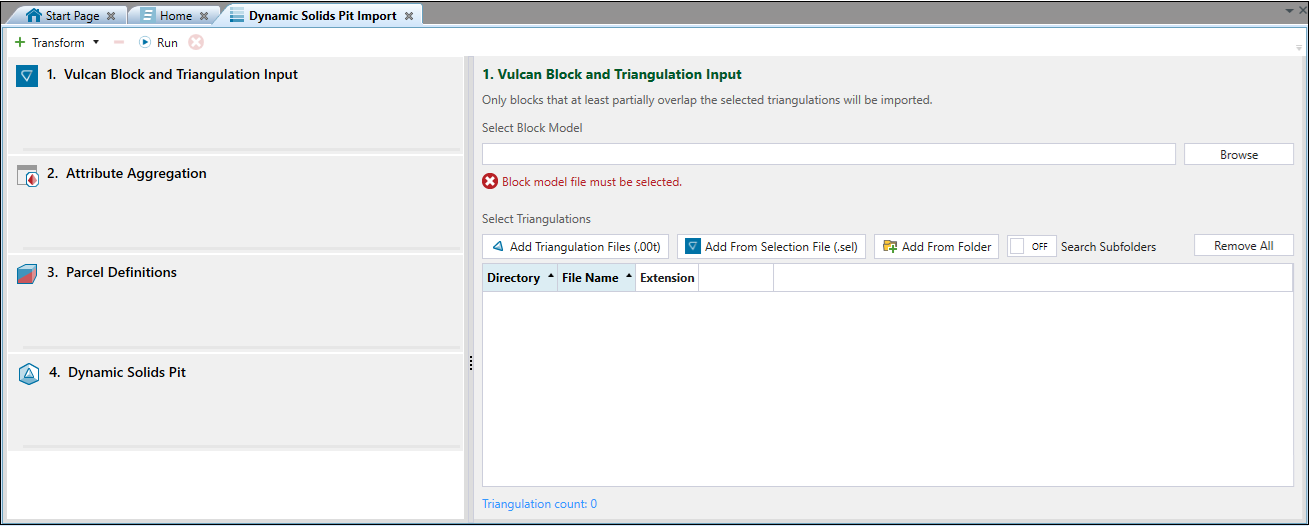
Task: Browse for a block model file
Action: (1239, 155)
